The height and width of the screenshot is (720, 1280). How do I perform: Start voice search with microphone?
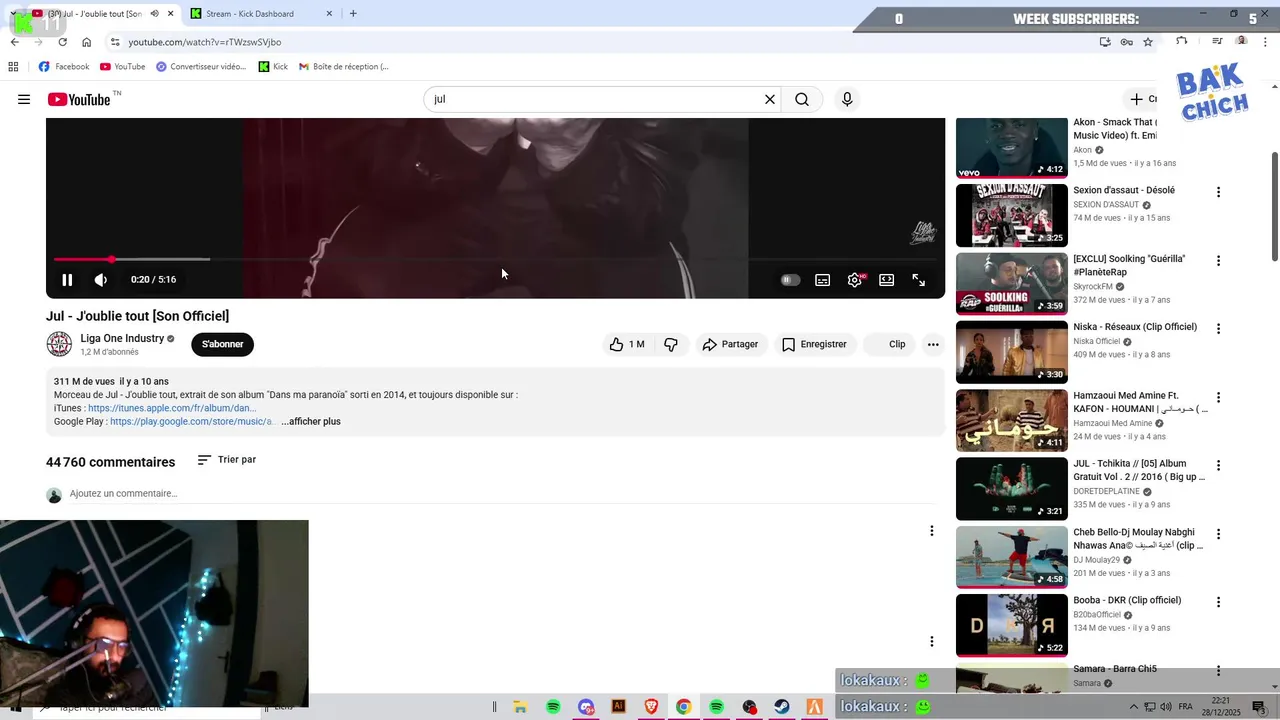[847, 99]
